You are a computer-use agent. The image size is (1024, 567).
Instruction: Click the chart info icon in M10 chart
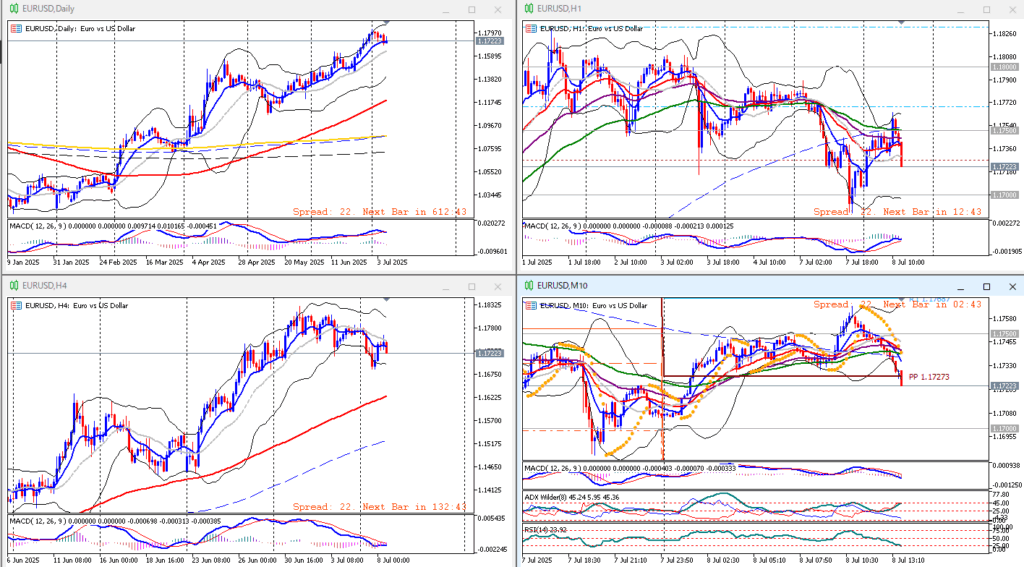coord(532,306)
